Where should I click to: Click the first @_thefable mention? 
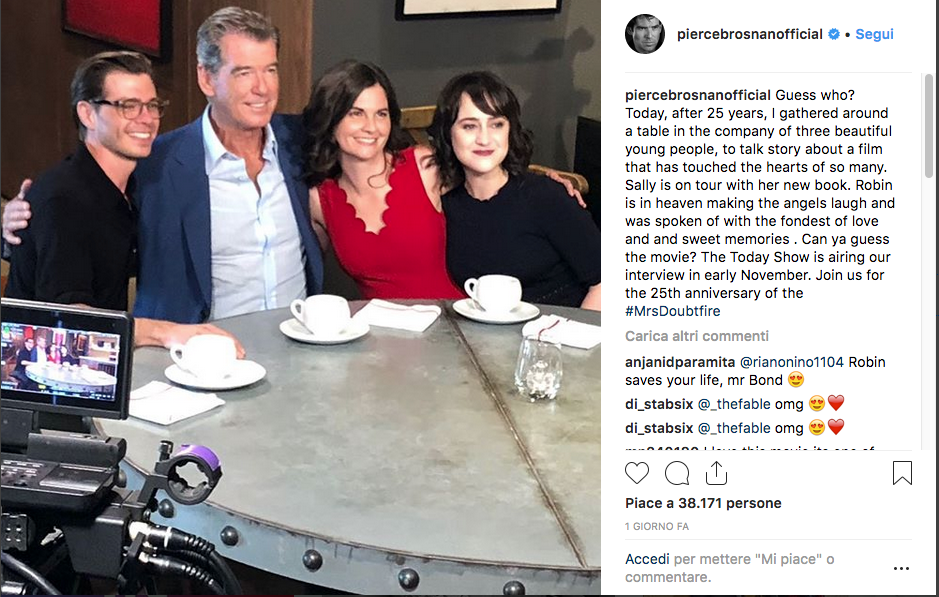pos(734,404)
